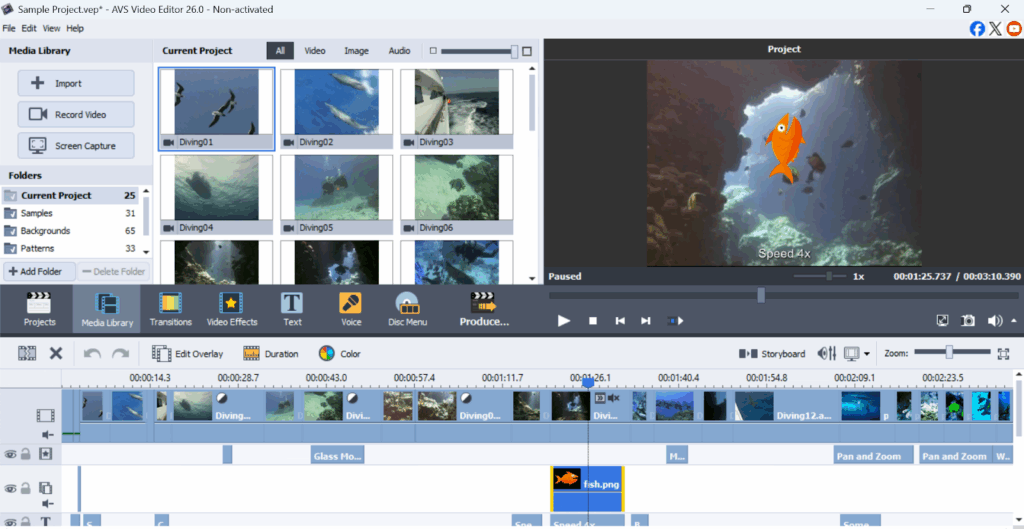Select the Samples folder

[x=71, y=213]
